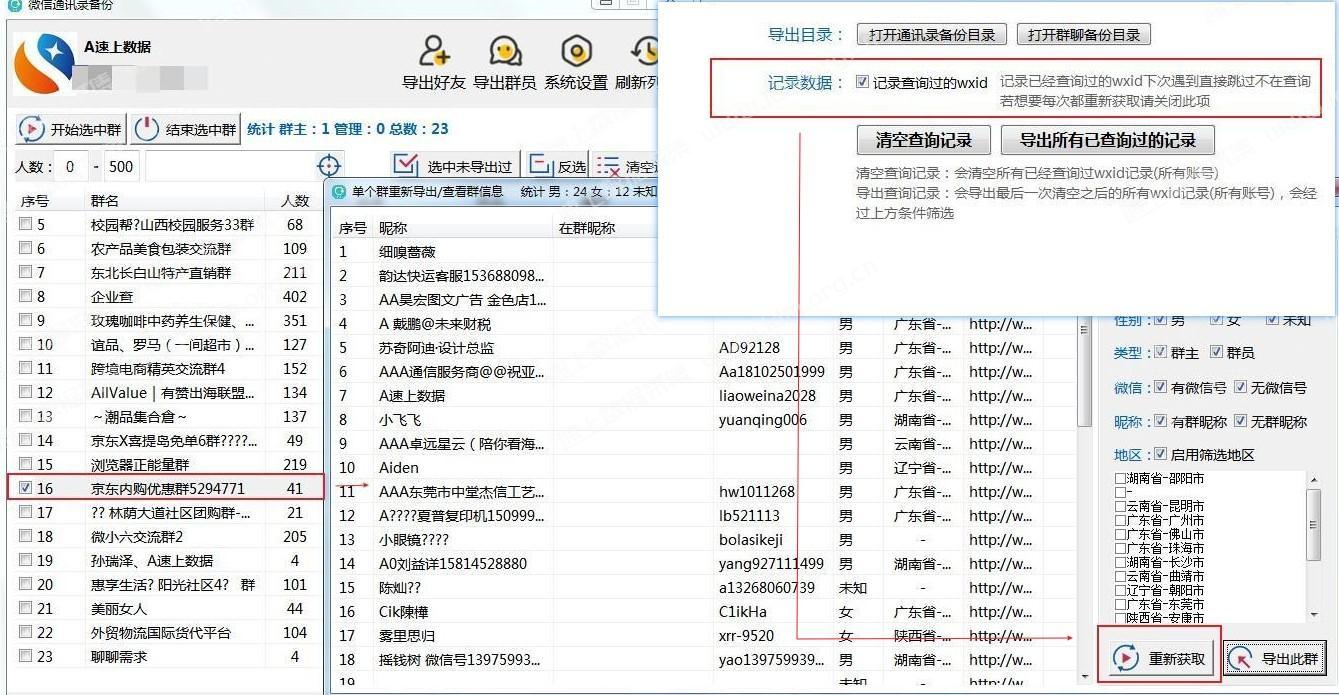Select member Aiden
The image size is (1339, 695).
point(400,468)
